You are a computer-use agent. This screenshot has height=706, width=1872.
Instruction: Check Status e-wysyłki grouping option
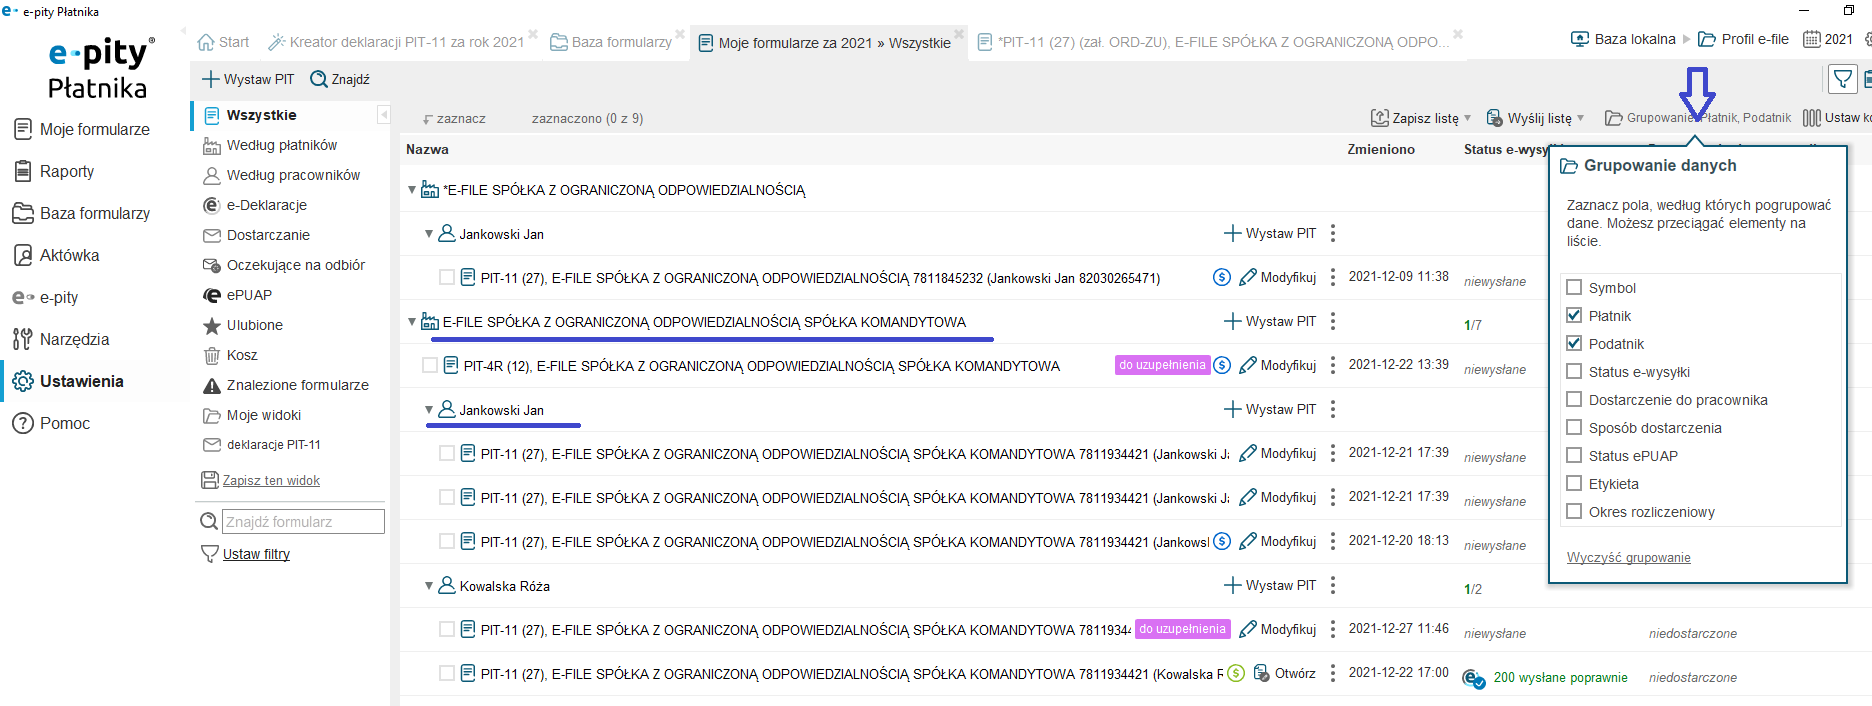click(x=1574, y=372)
